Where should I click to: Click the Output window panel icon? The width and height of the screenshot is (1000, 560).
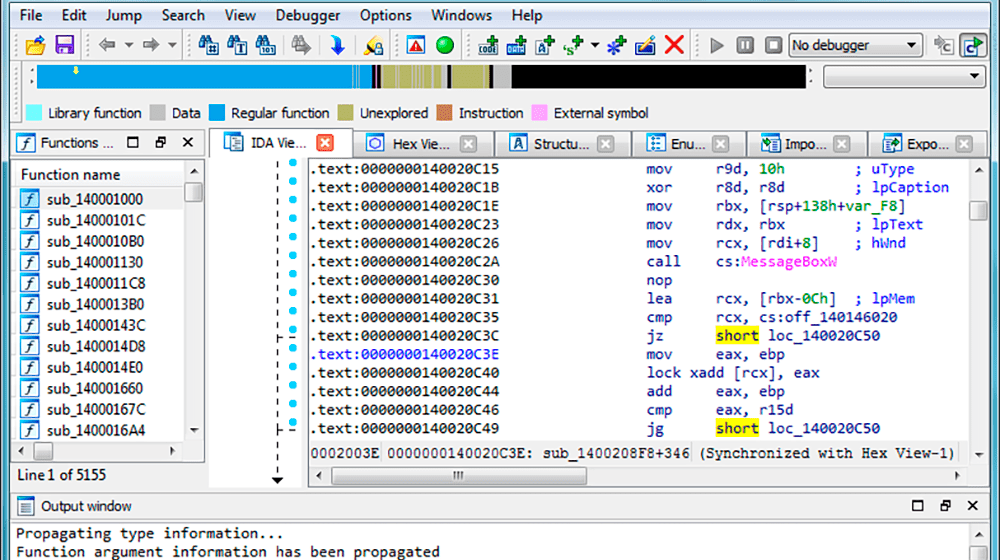[26, 506]
